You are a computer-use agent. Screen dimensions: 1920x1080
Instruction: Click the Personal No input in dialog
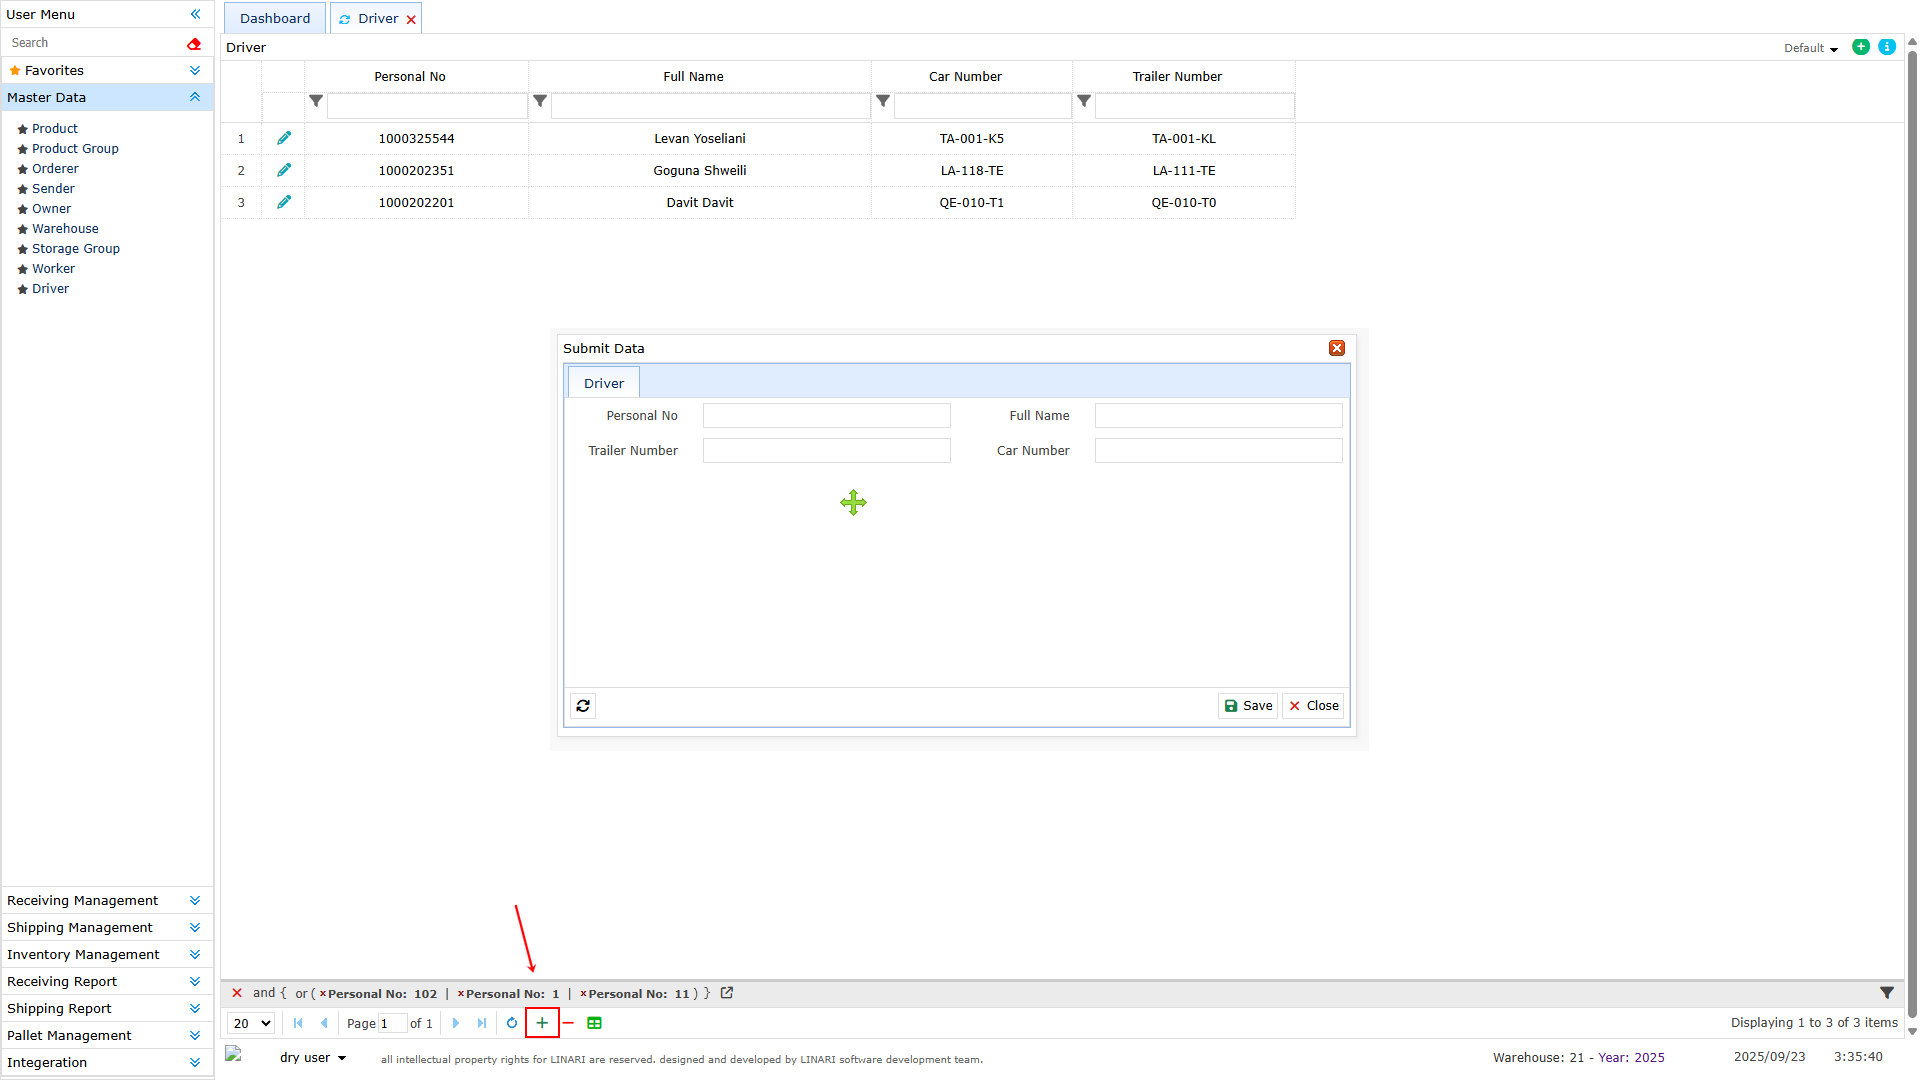point(826,416)
